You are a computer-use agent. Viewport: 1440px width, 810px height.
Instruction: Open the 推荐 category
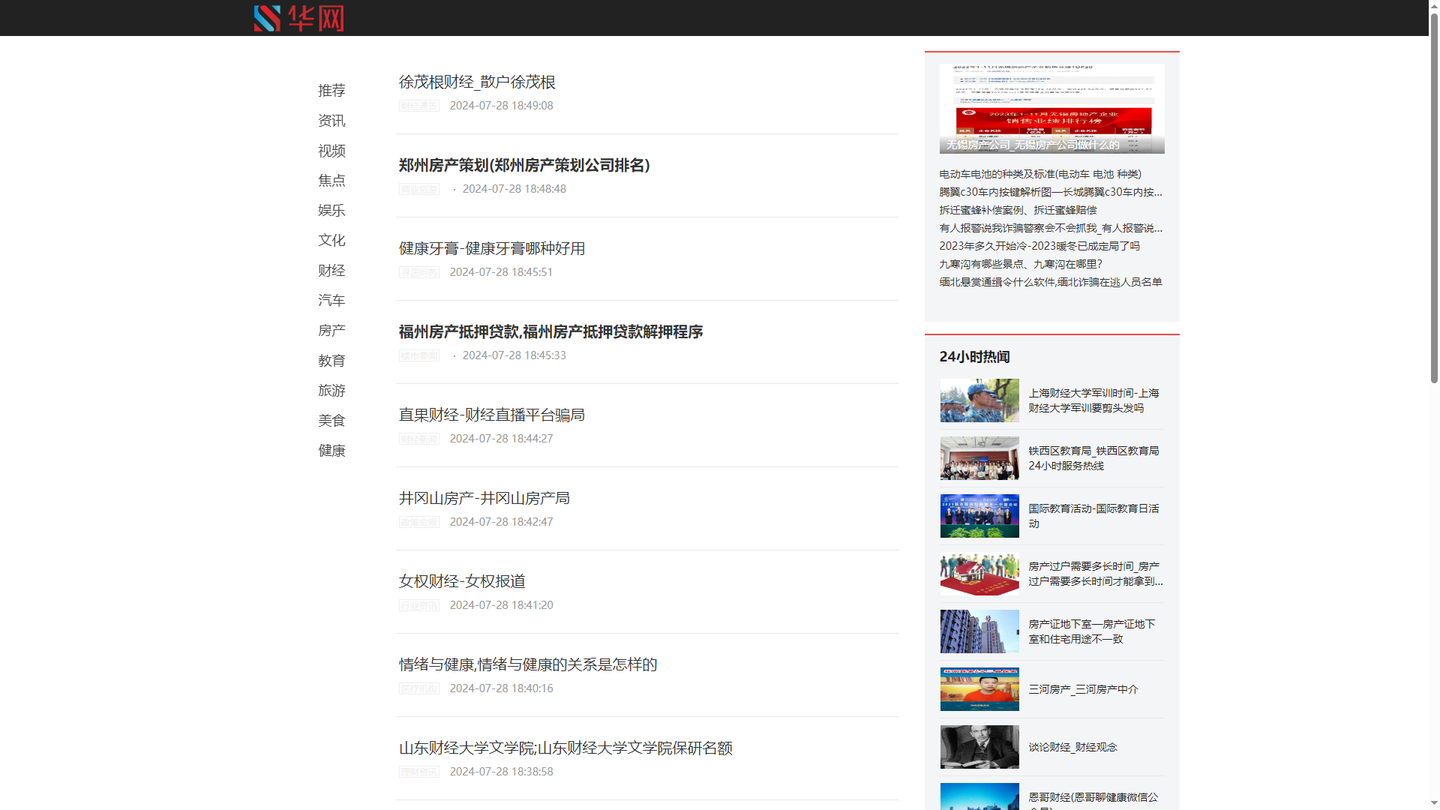332,90
